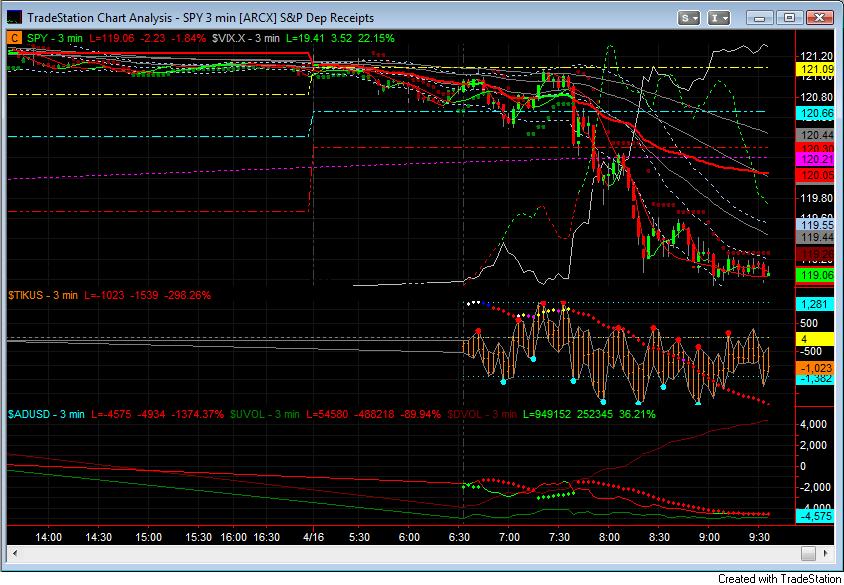The image size is (844, 585).
Task: Close the Chart Analysis window
Action: [819, 18]
